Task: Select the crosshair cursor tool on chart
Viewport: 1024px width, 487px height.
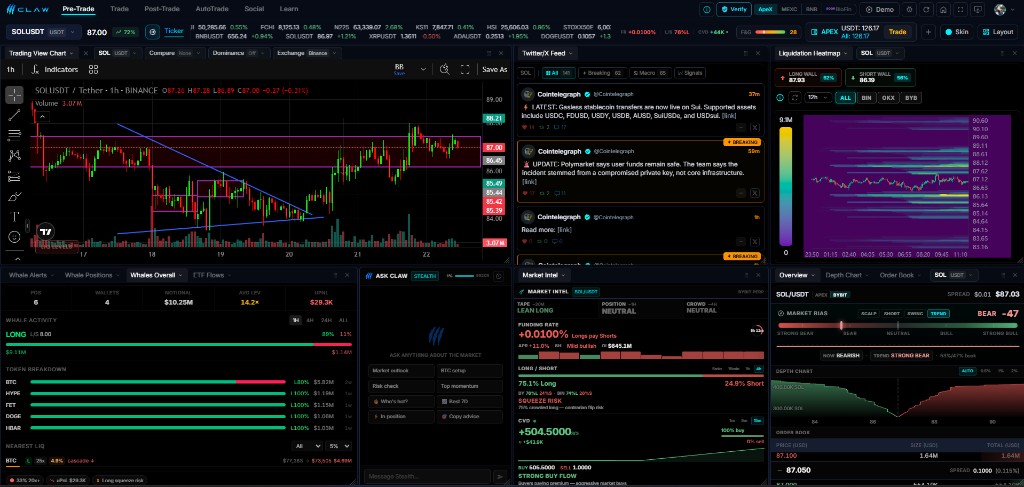Action: 14,95
